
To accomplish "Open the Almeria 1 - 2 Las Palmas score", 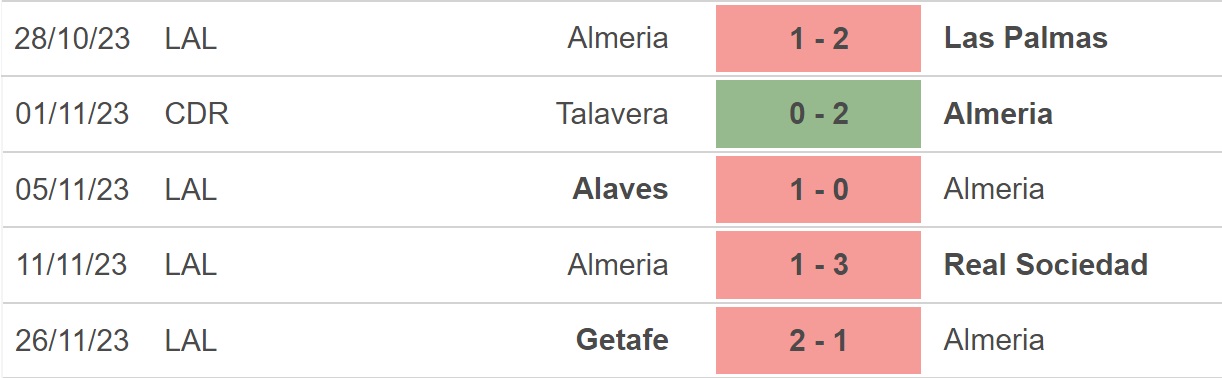I will [x=818, y=38].
